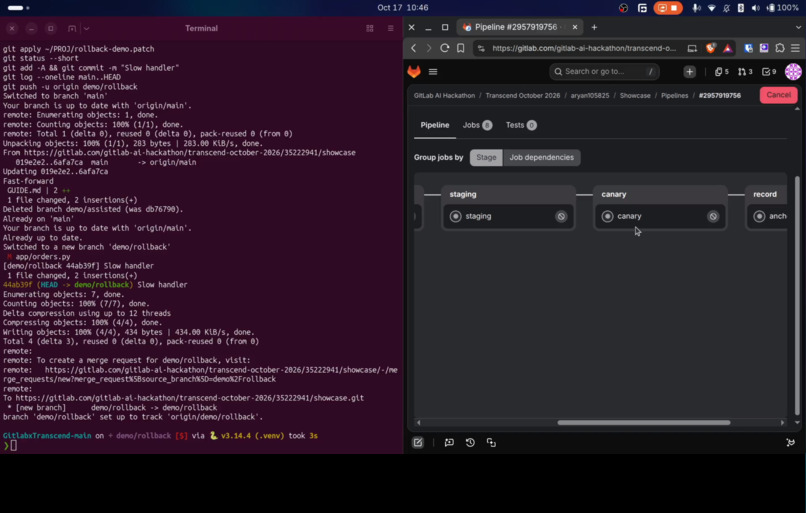This screenshot has width=806, height=513.
Task: Click the GitLab fox logo
Action: 414,71
